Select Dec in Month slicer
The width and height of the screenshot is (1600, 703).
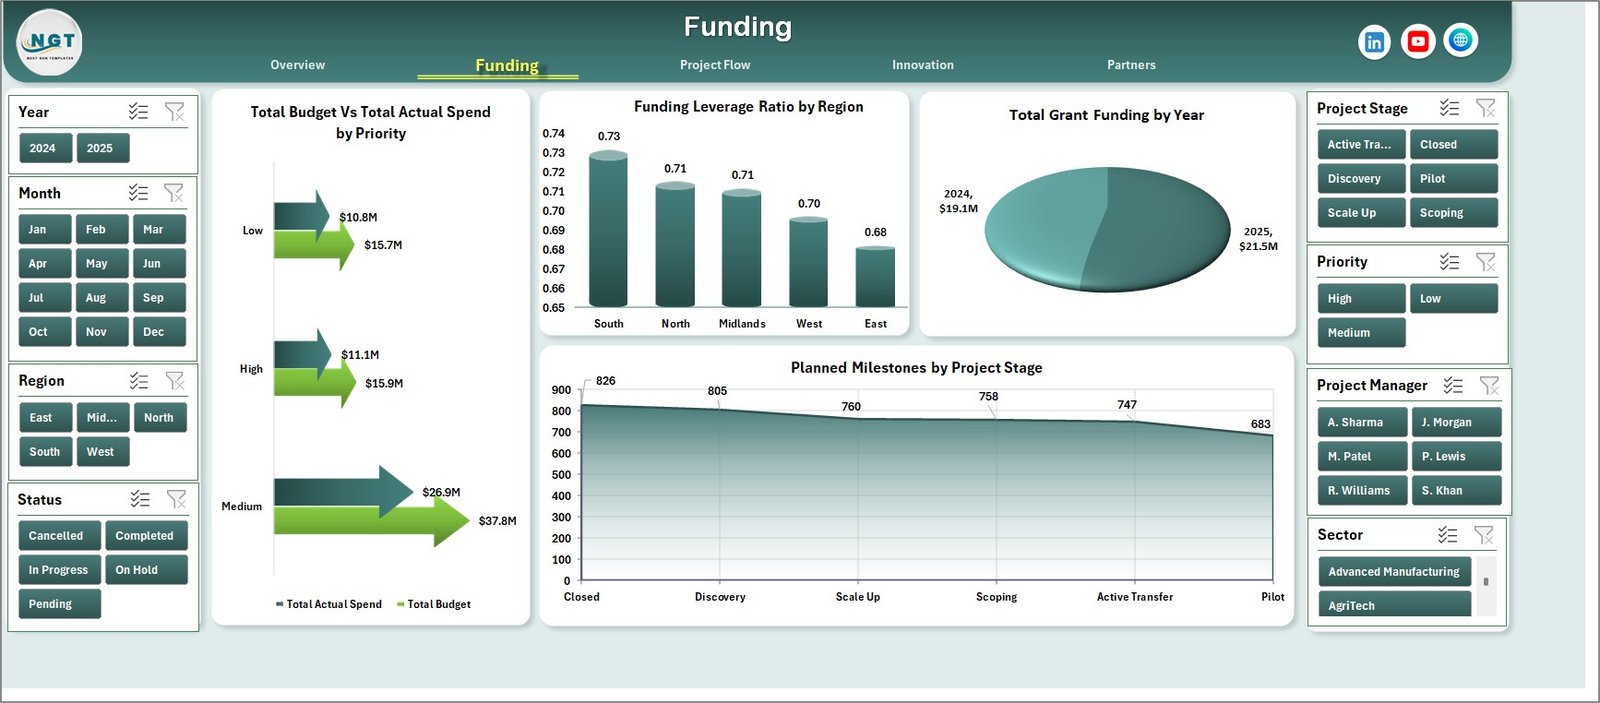(159, 331)
